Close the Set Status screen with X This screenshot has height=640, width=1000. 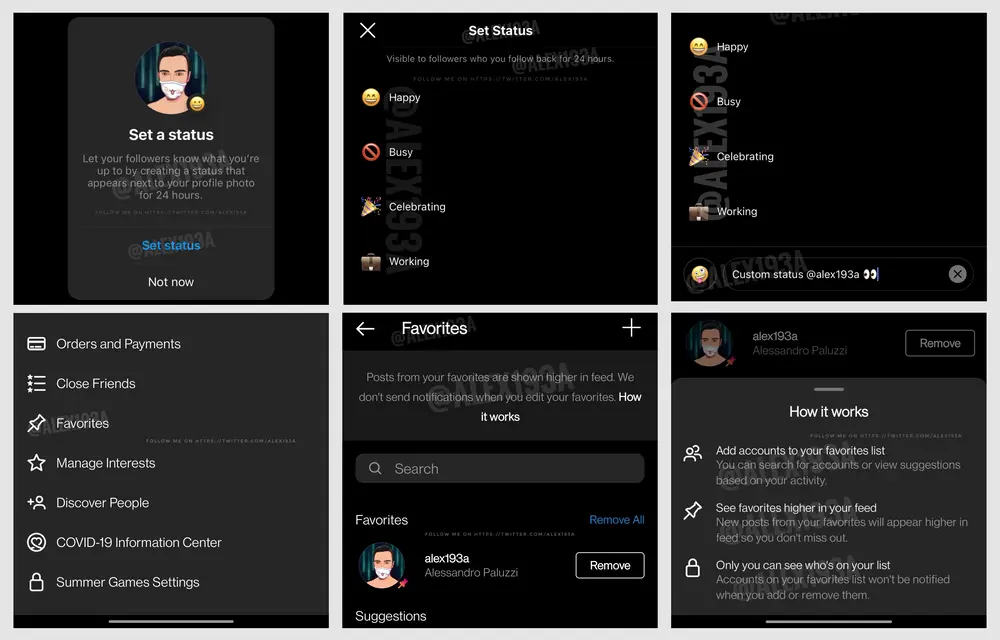(367, 30)
